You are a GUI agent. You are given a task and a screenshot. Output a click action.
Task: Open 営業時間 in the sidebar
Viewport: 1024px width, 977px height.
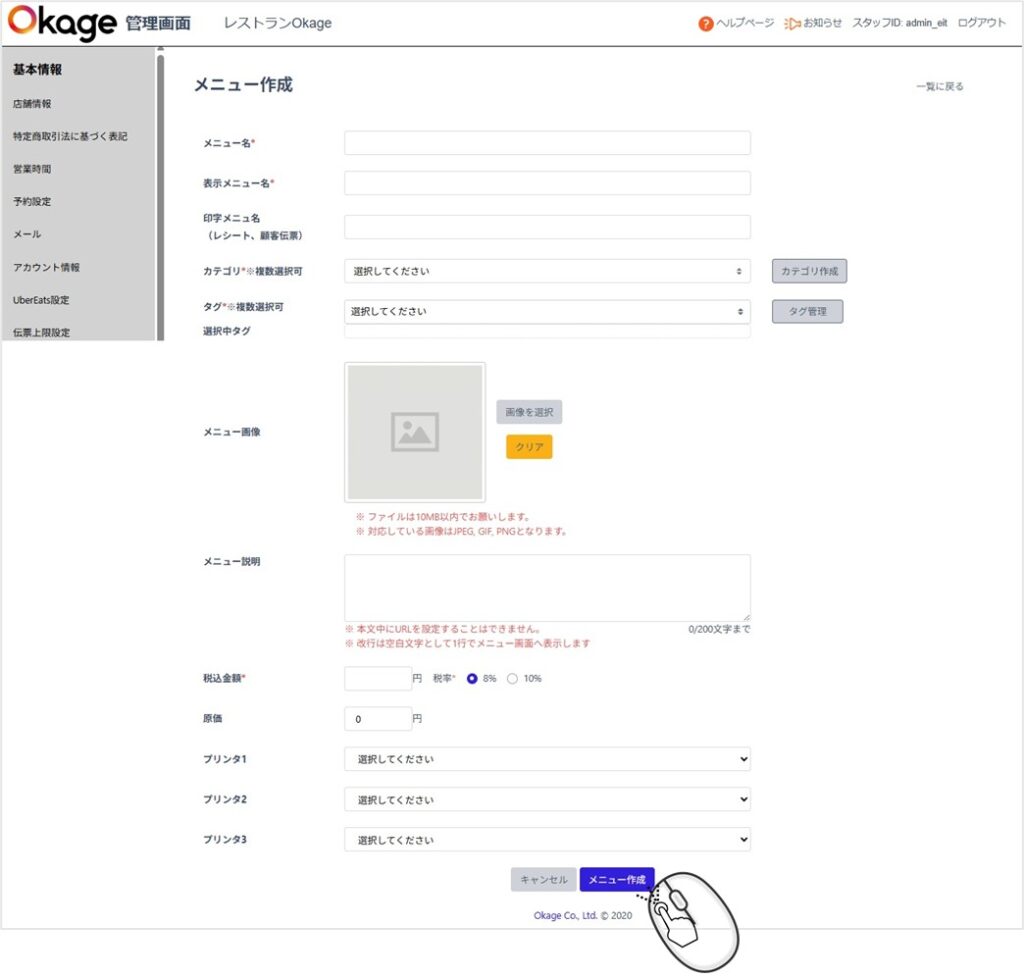point(32,169)
